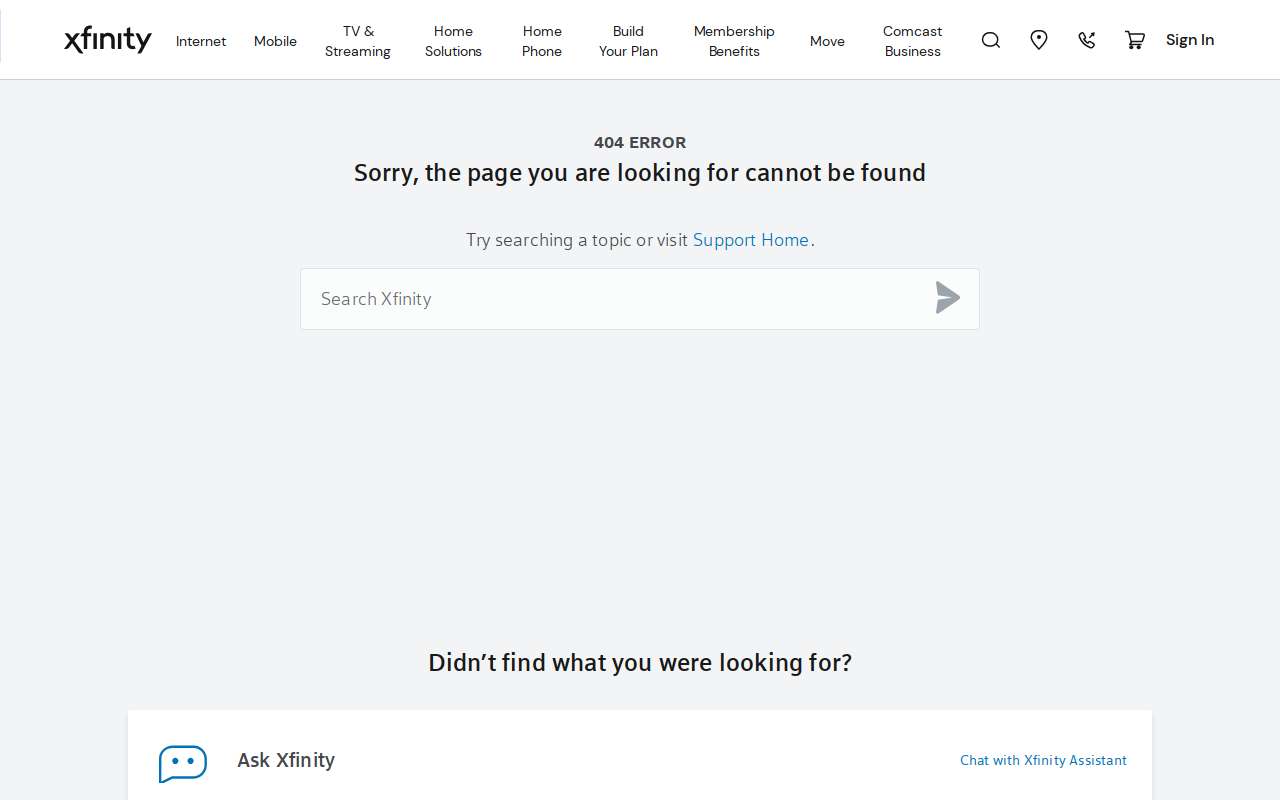Open Chat with Xfinity Assistant link
Image resolution: width=1280 pixels, height=800 pixels.
[1043, 760]
